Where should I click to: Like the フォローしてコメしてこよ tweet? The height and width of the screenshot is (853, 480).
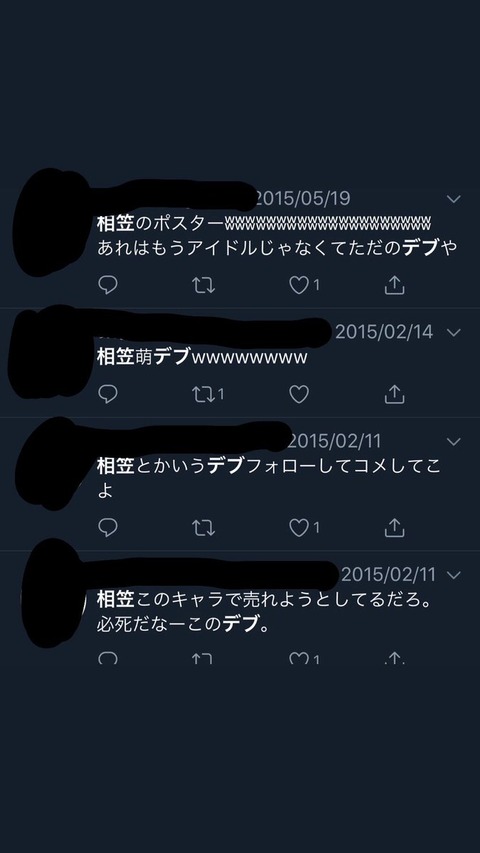(299, 527)
